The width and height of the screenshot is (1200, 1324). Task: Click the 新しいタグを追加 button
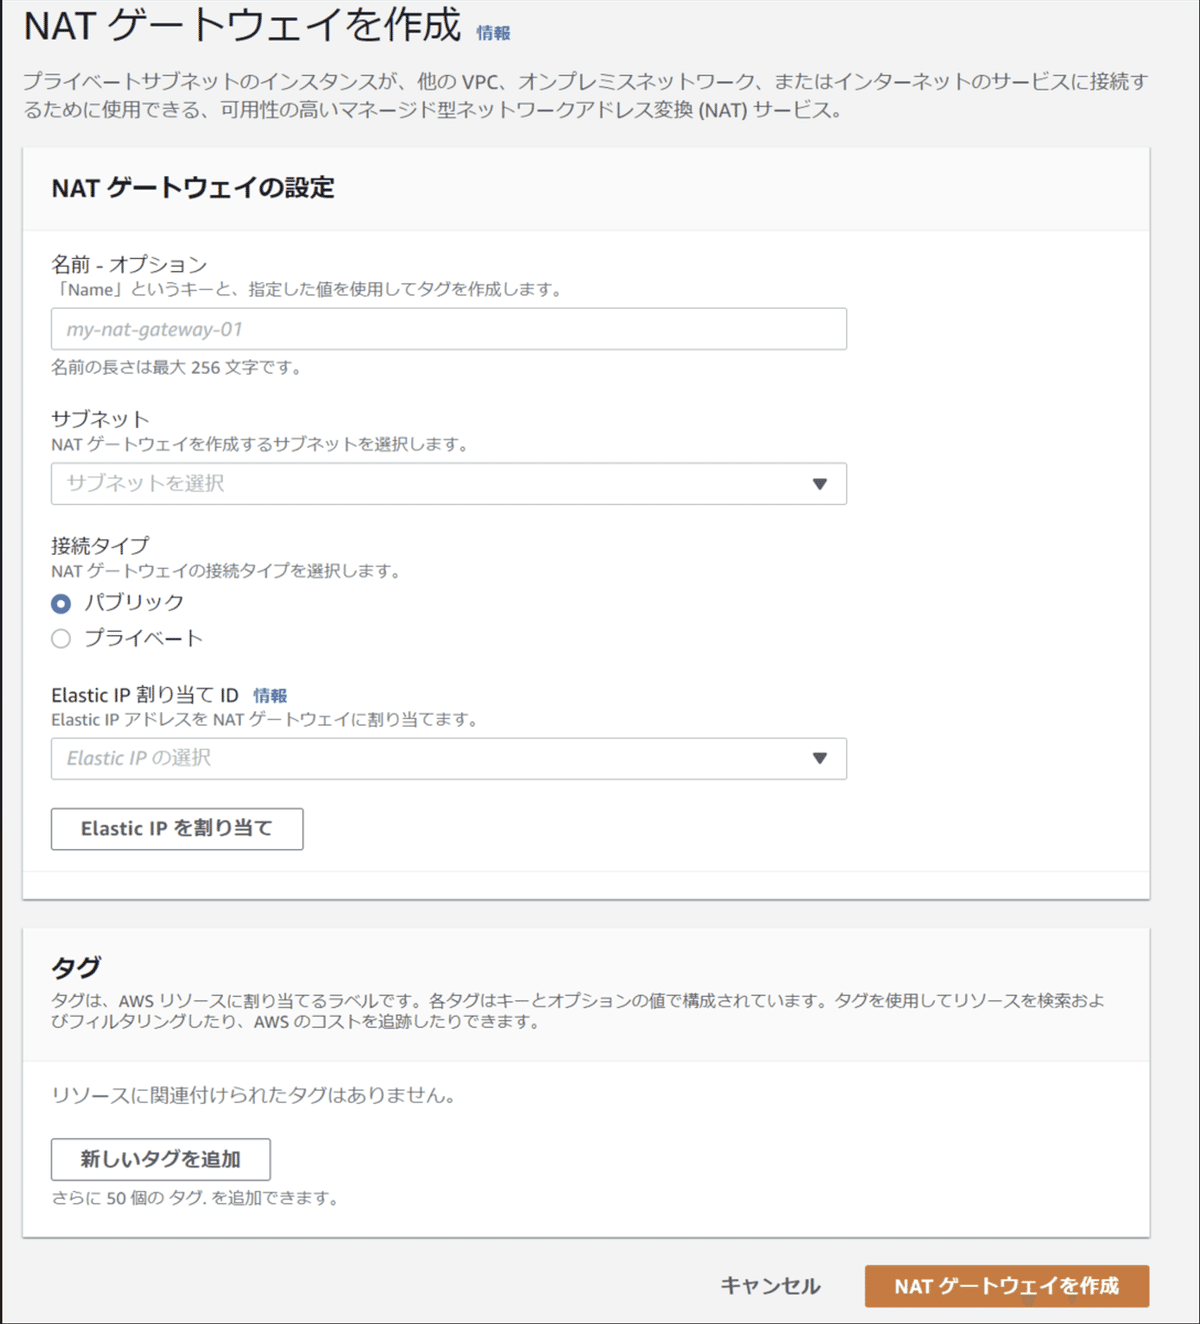click(x=161, y=1159)
